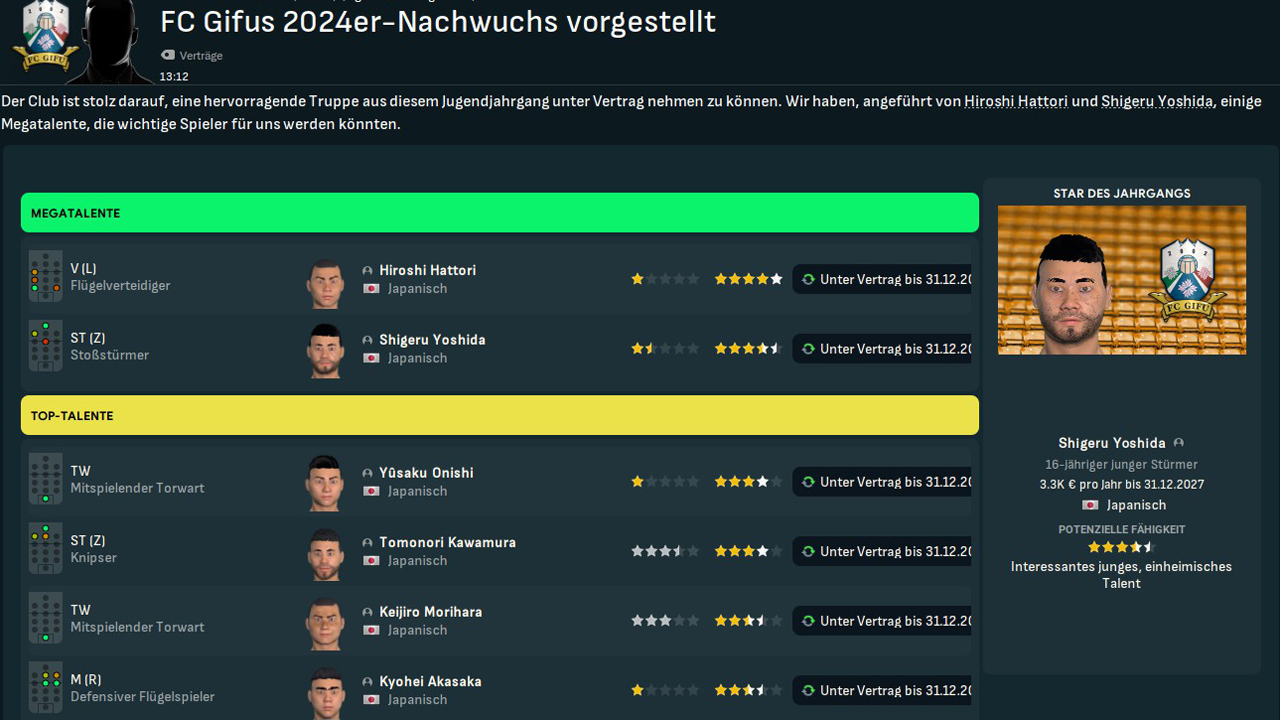Click contract button for Yūsaku Onishi
This screenshot has height=720, width=1280.
(884, 482)
